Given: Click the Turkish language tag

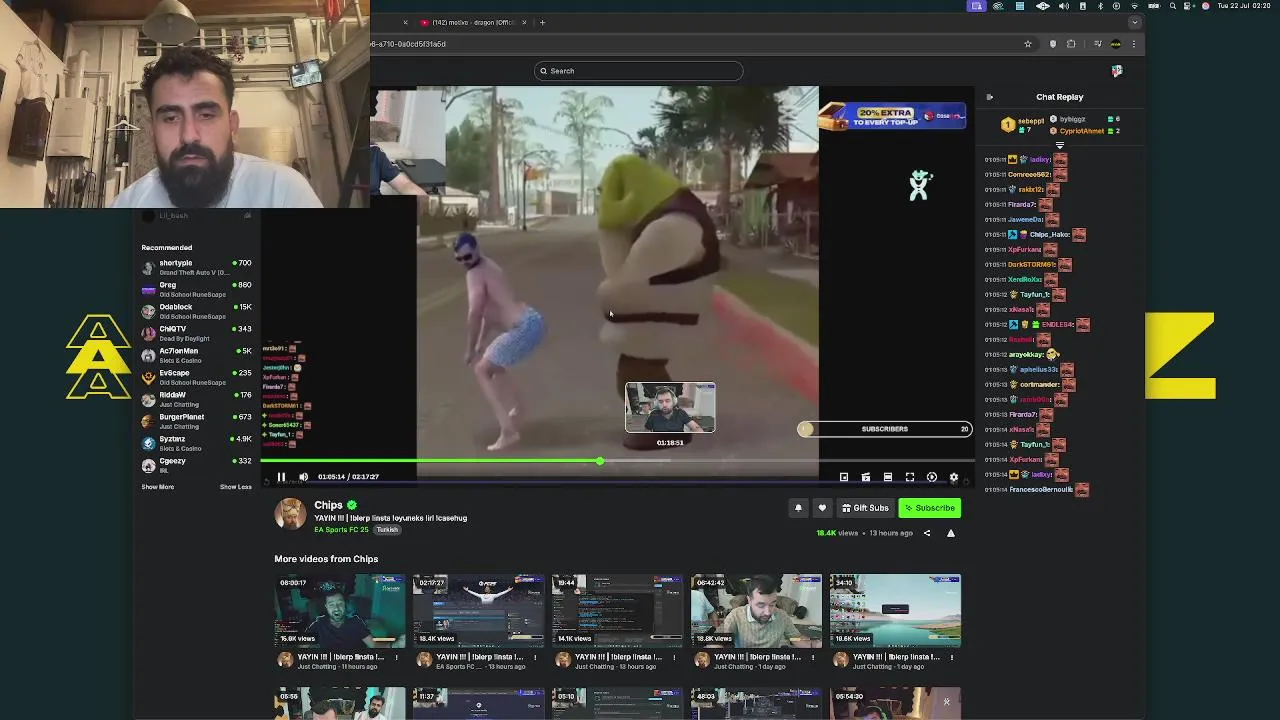Looking at the screenshot, I should click(x=387, y=529).
